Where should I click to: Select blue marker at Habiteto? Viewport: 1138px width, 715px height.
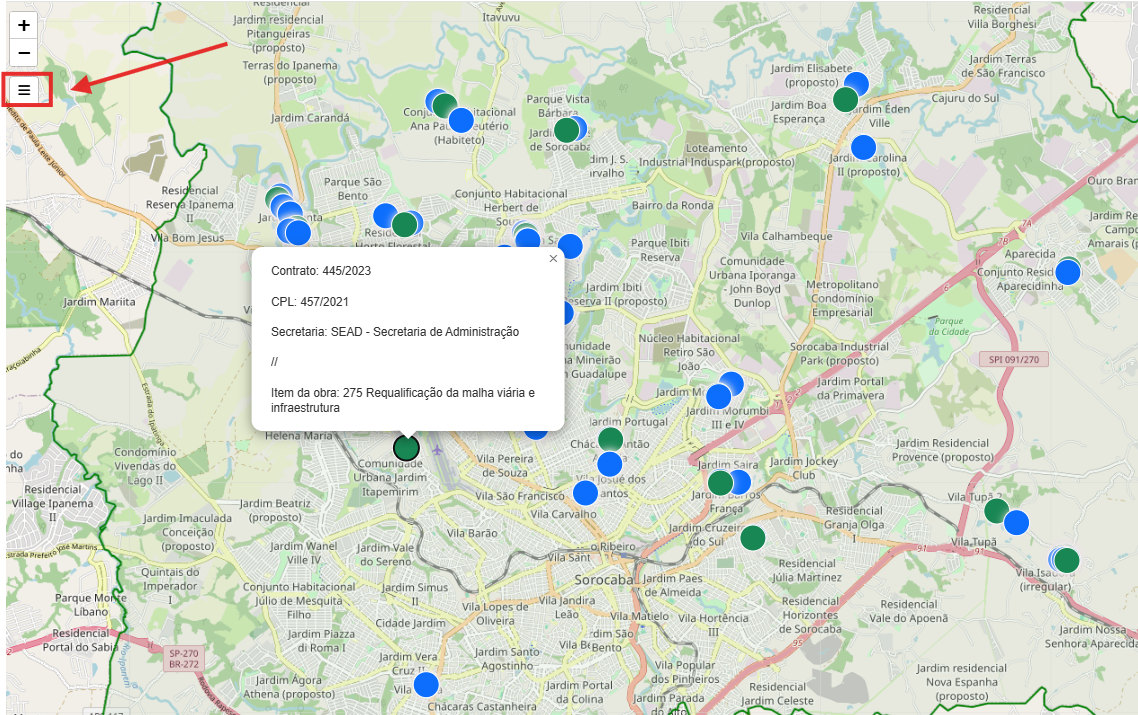pos(460,120)
